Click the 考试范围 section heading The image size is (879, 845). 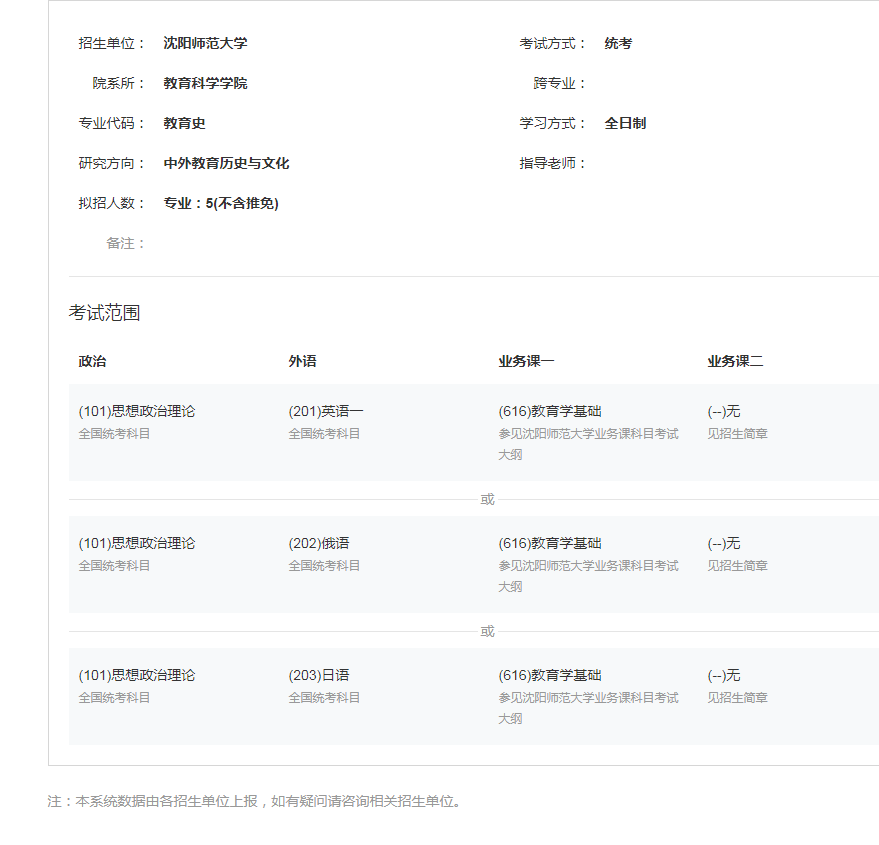coord(104,313)
